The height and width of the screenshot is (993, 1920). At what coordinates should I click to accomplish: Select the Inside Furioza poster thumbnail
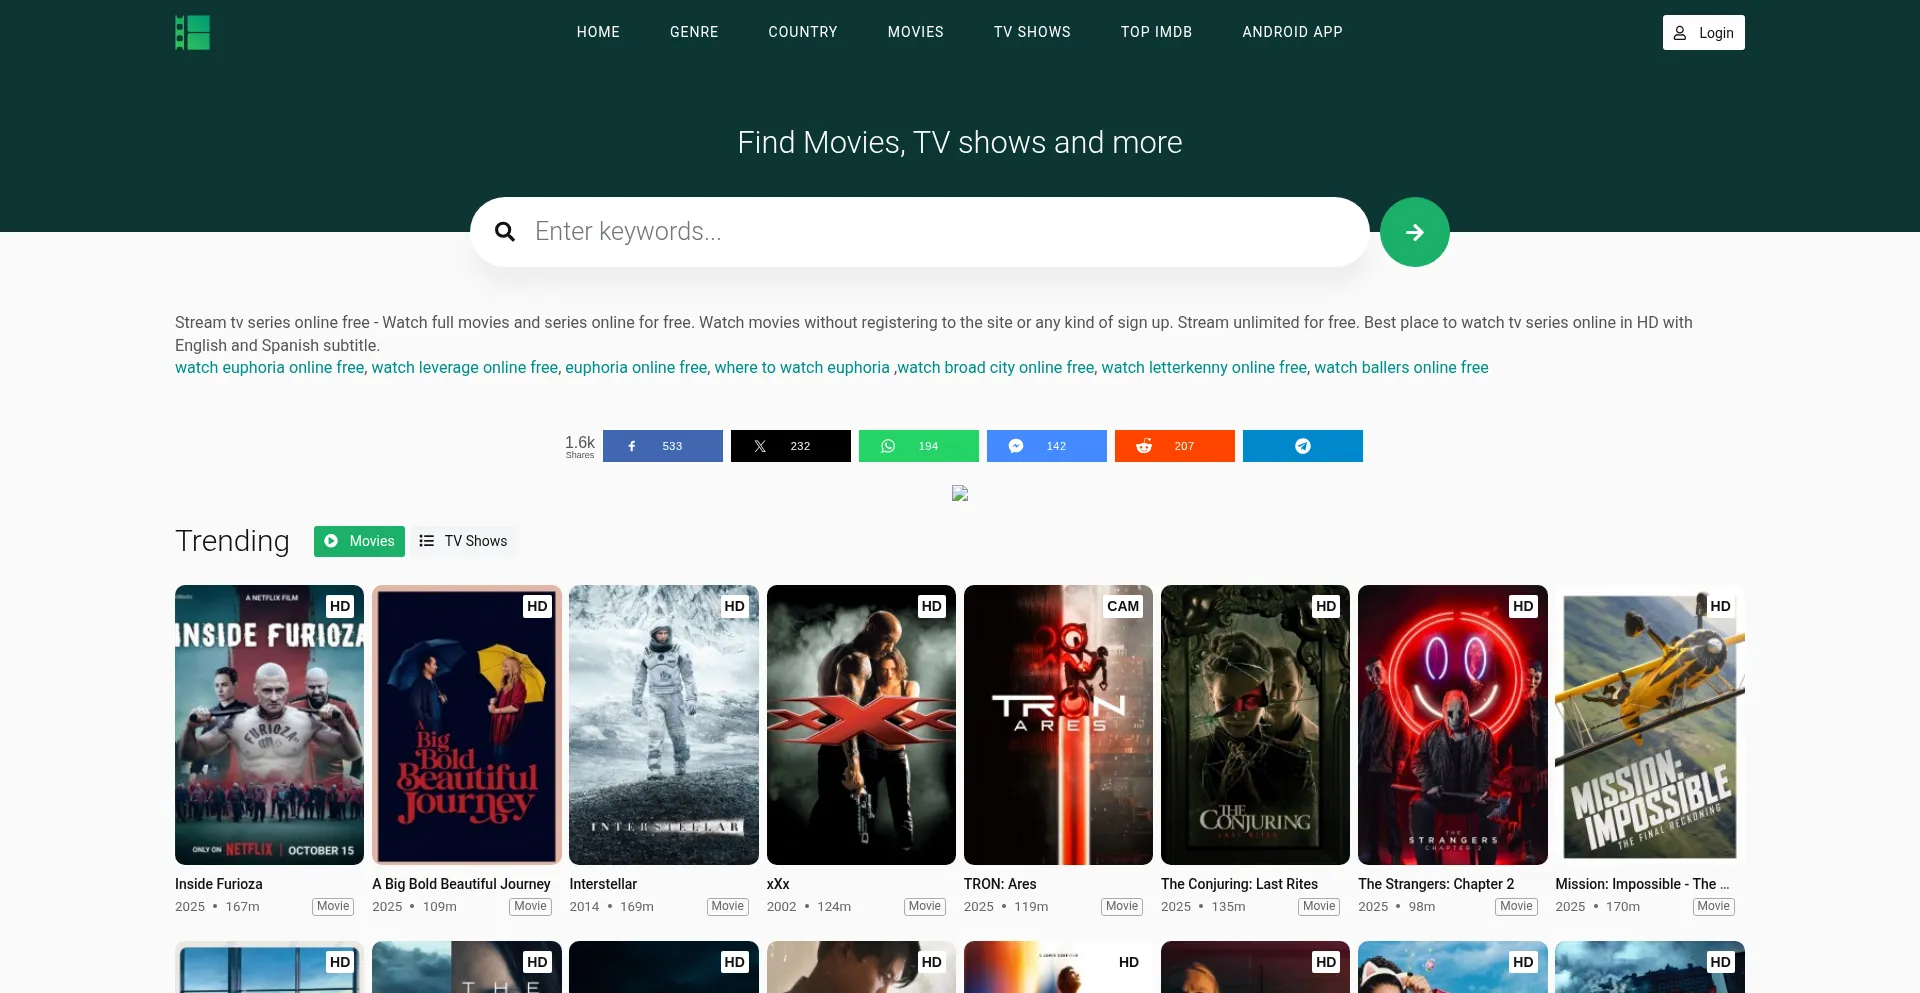click(x=269, y=725)
